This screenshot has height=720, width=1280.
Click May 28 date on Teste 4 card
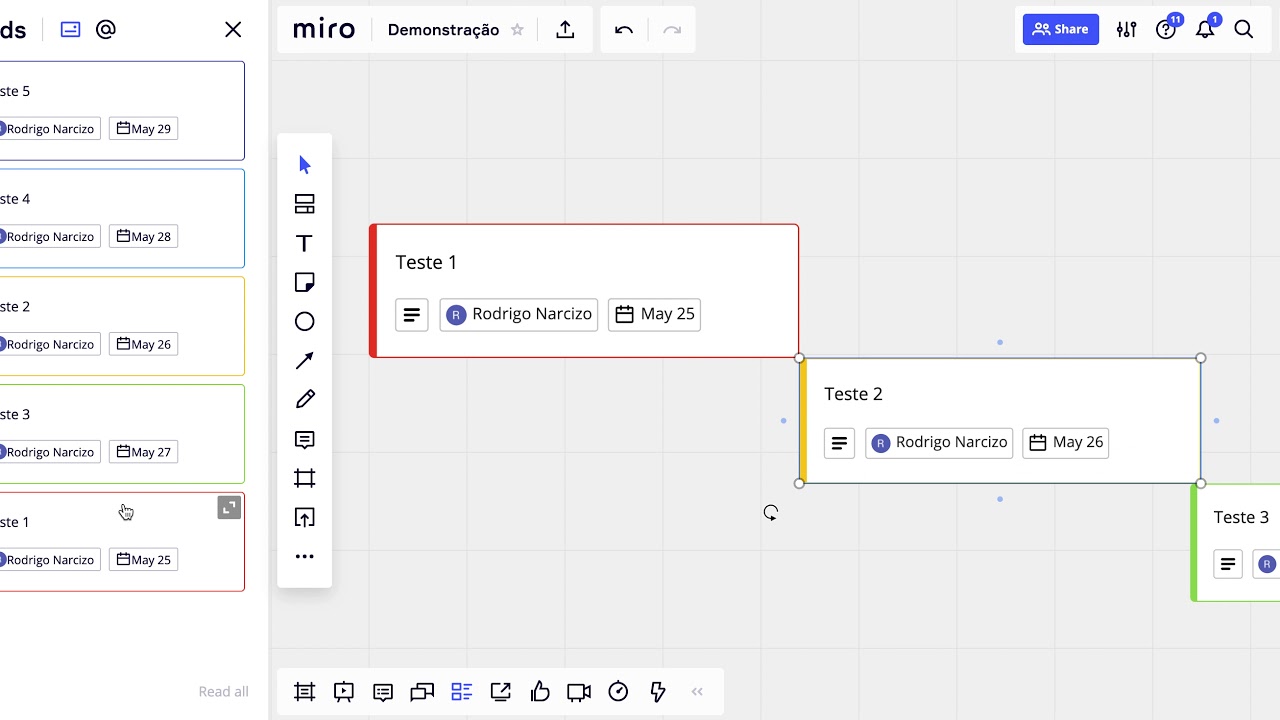(143, 236)
